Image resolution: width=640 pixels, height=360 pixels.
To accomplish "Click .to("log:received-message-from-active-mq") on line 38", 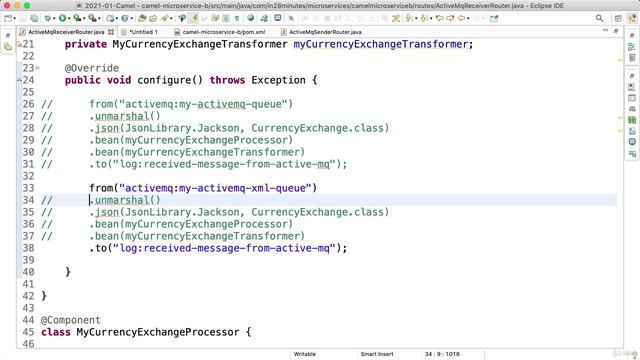I will click(218, 248).
